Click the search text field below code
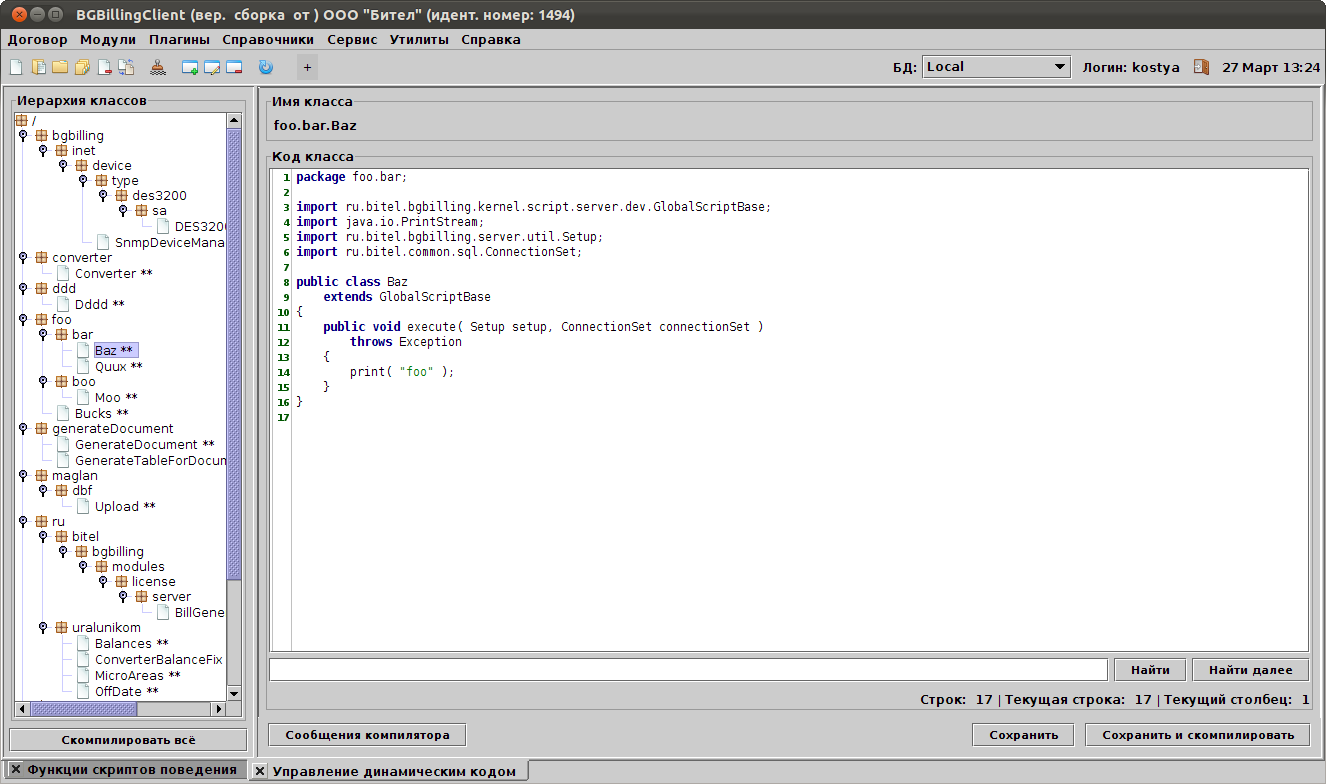The width and height of the screenshot is (1326, 784). (688, 670)
